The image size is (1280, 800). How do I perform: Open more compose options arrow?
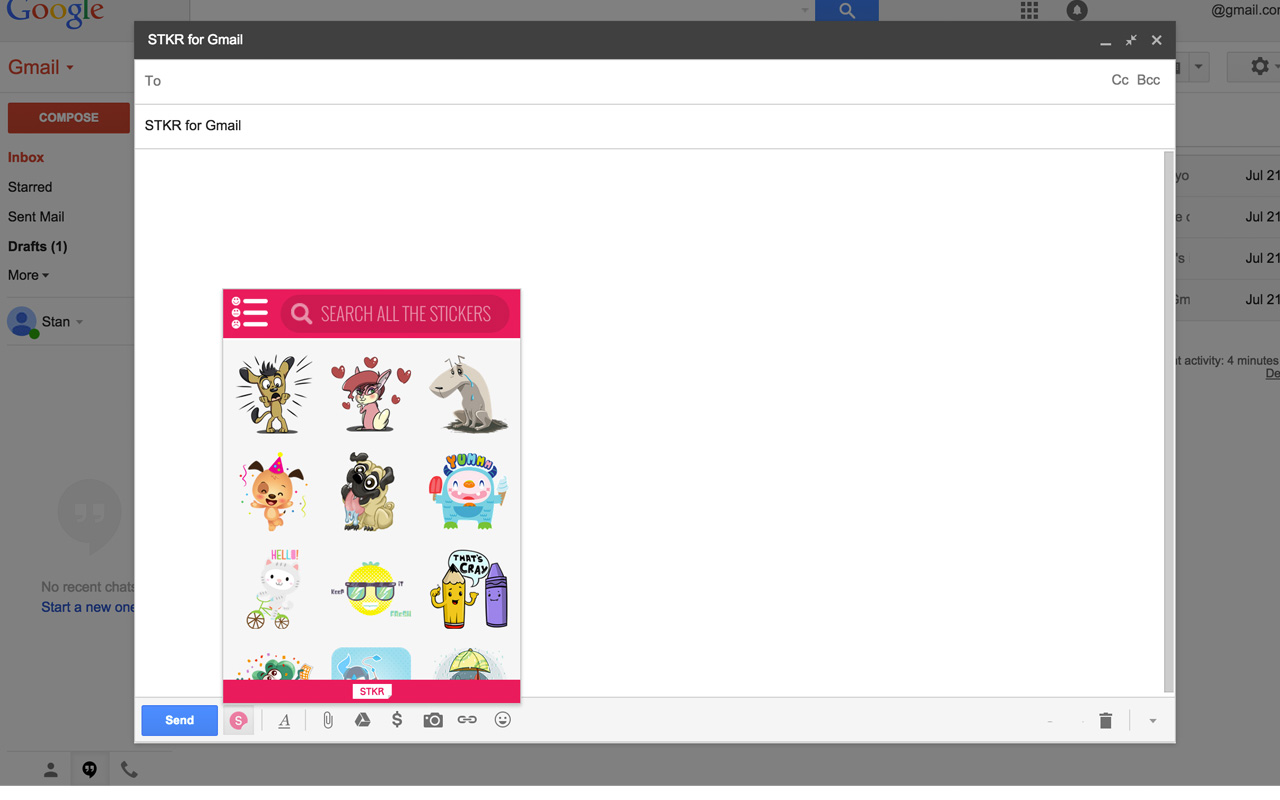tap(1152, 720)
